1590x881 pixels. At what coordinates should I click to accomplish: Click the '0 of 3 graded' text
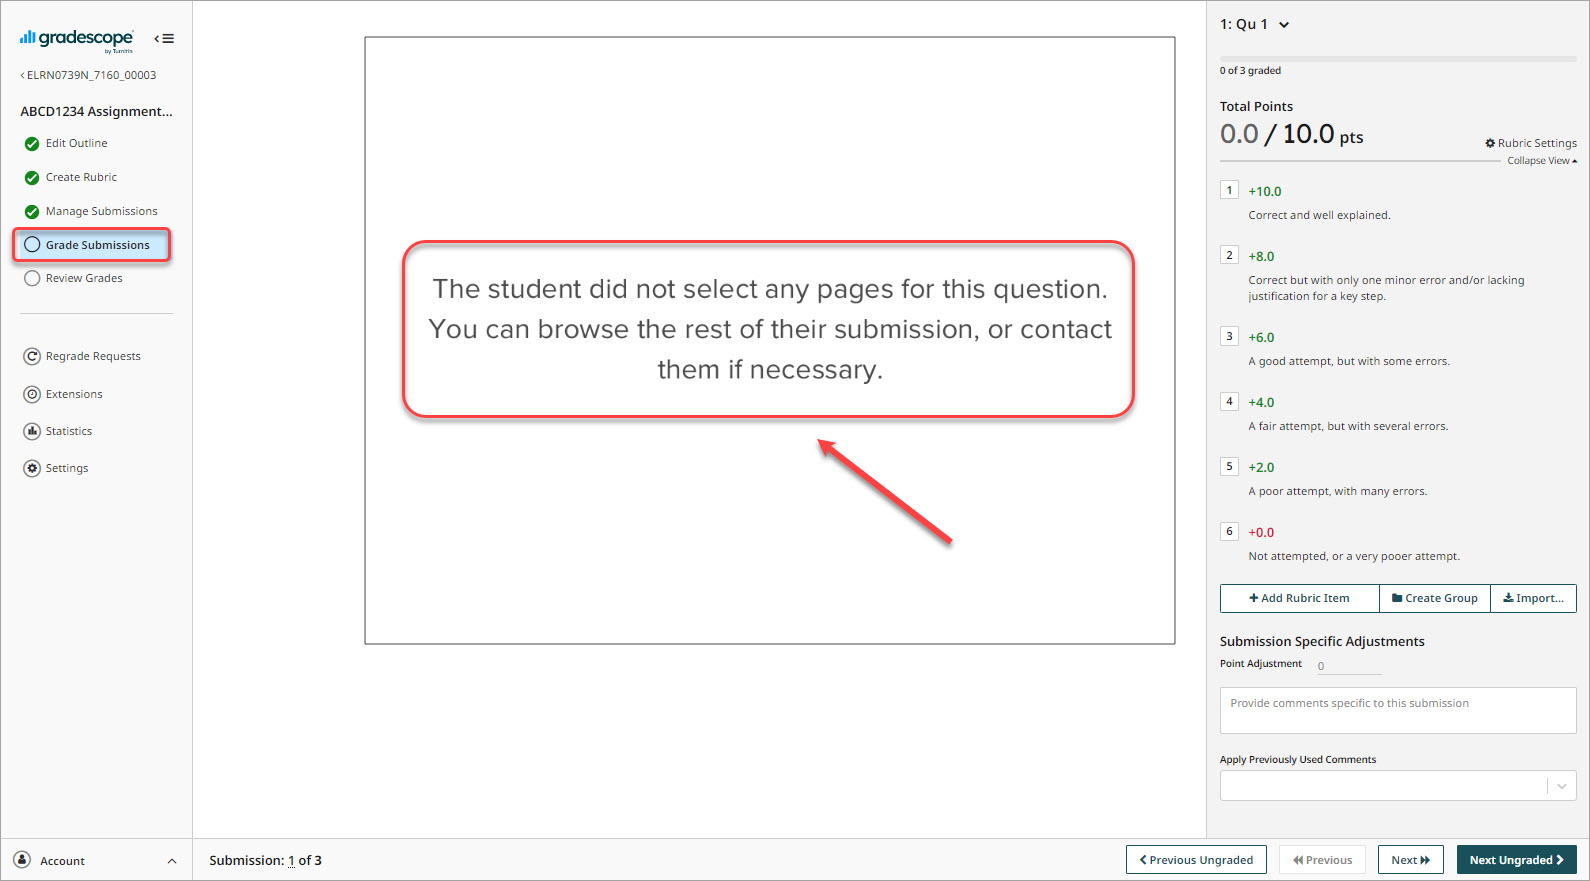1250,70
